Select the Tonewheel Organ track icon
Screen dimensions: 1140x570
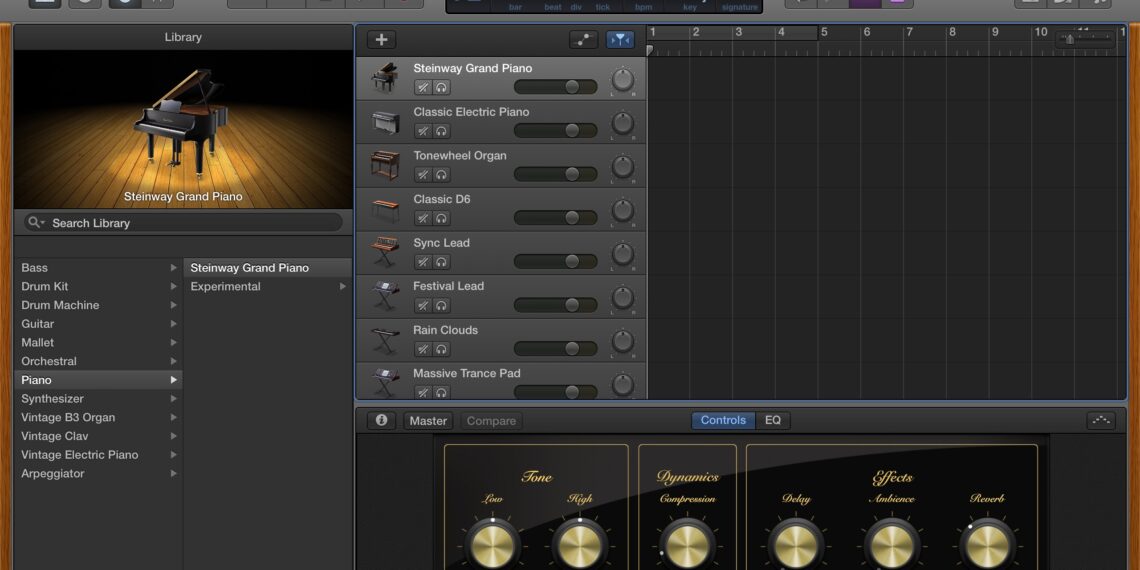tap(385, 165)
